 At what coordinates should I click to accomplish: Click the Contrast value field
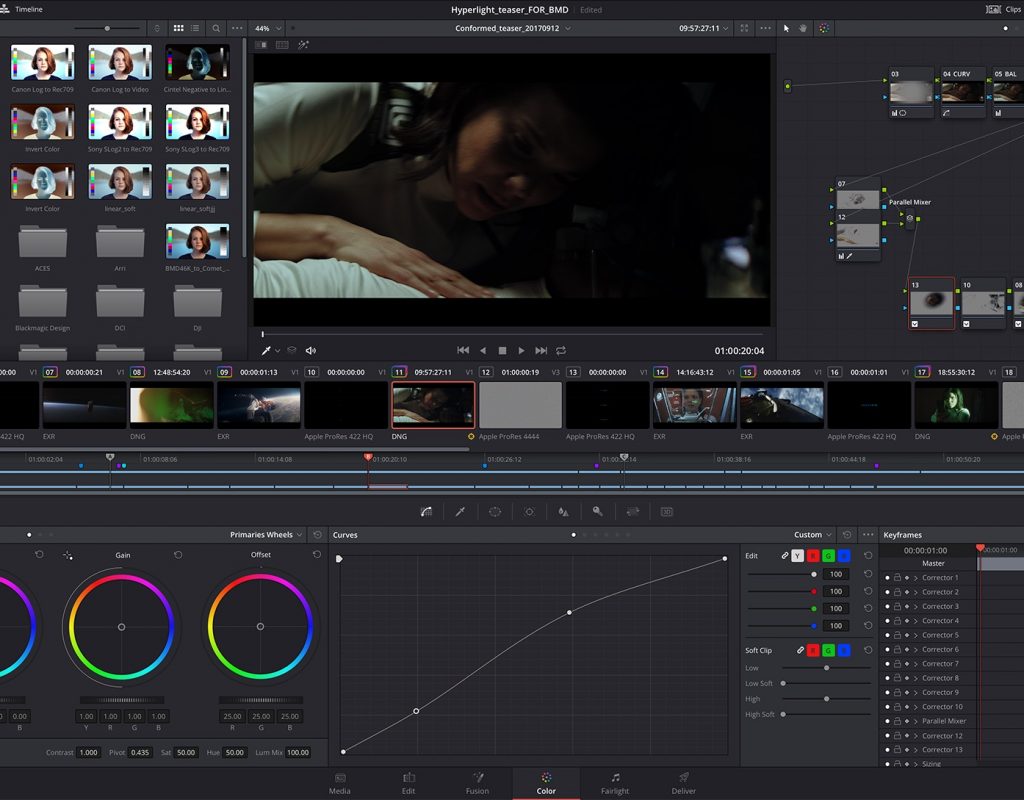tap(88, 752)
